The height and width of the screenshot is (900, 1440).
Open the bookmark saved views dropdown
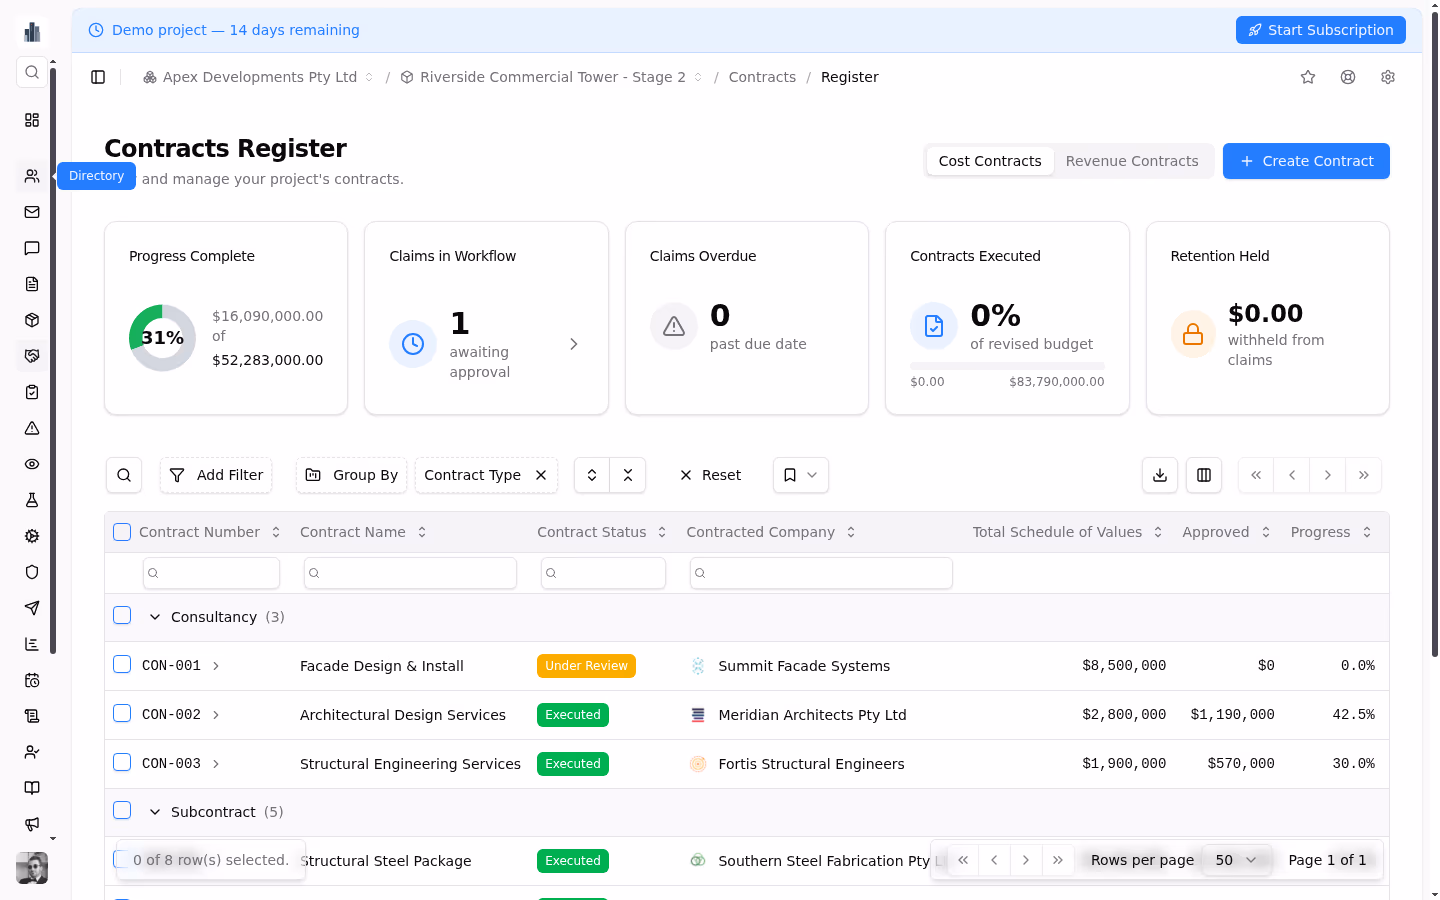click(x=800, y=475)
